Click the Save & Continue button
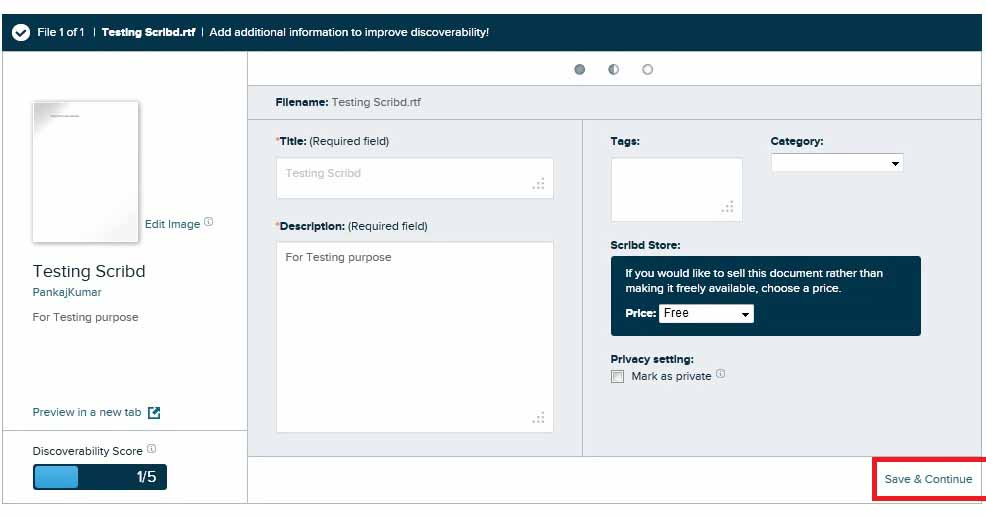This screenshot has height=516, width=986. coord(928,479)
